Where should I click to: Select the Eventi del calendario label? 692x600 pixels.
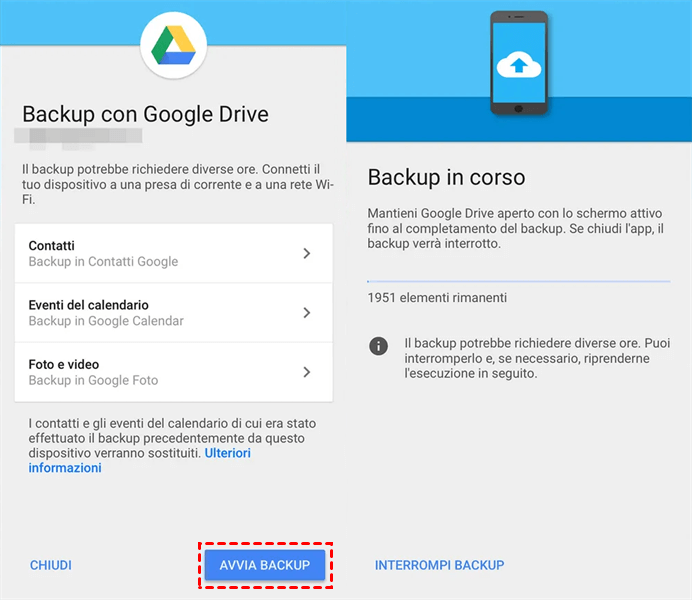[88, 305]
